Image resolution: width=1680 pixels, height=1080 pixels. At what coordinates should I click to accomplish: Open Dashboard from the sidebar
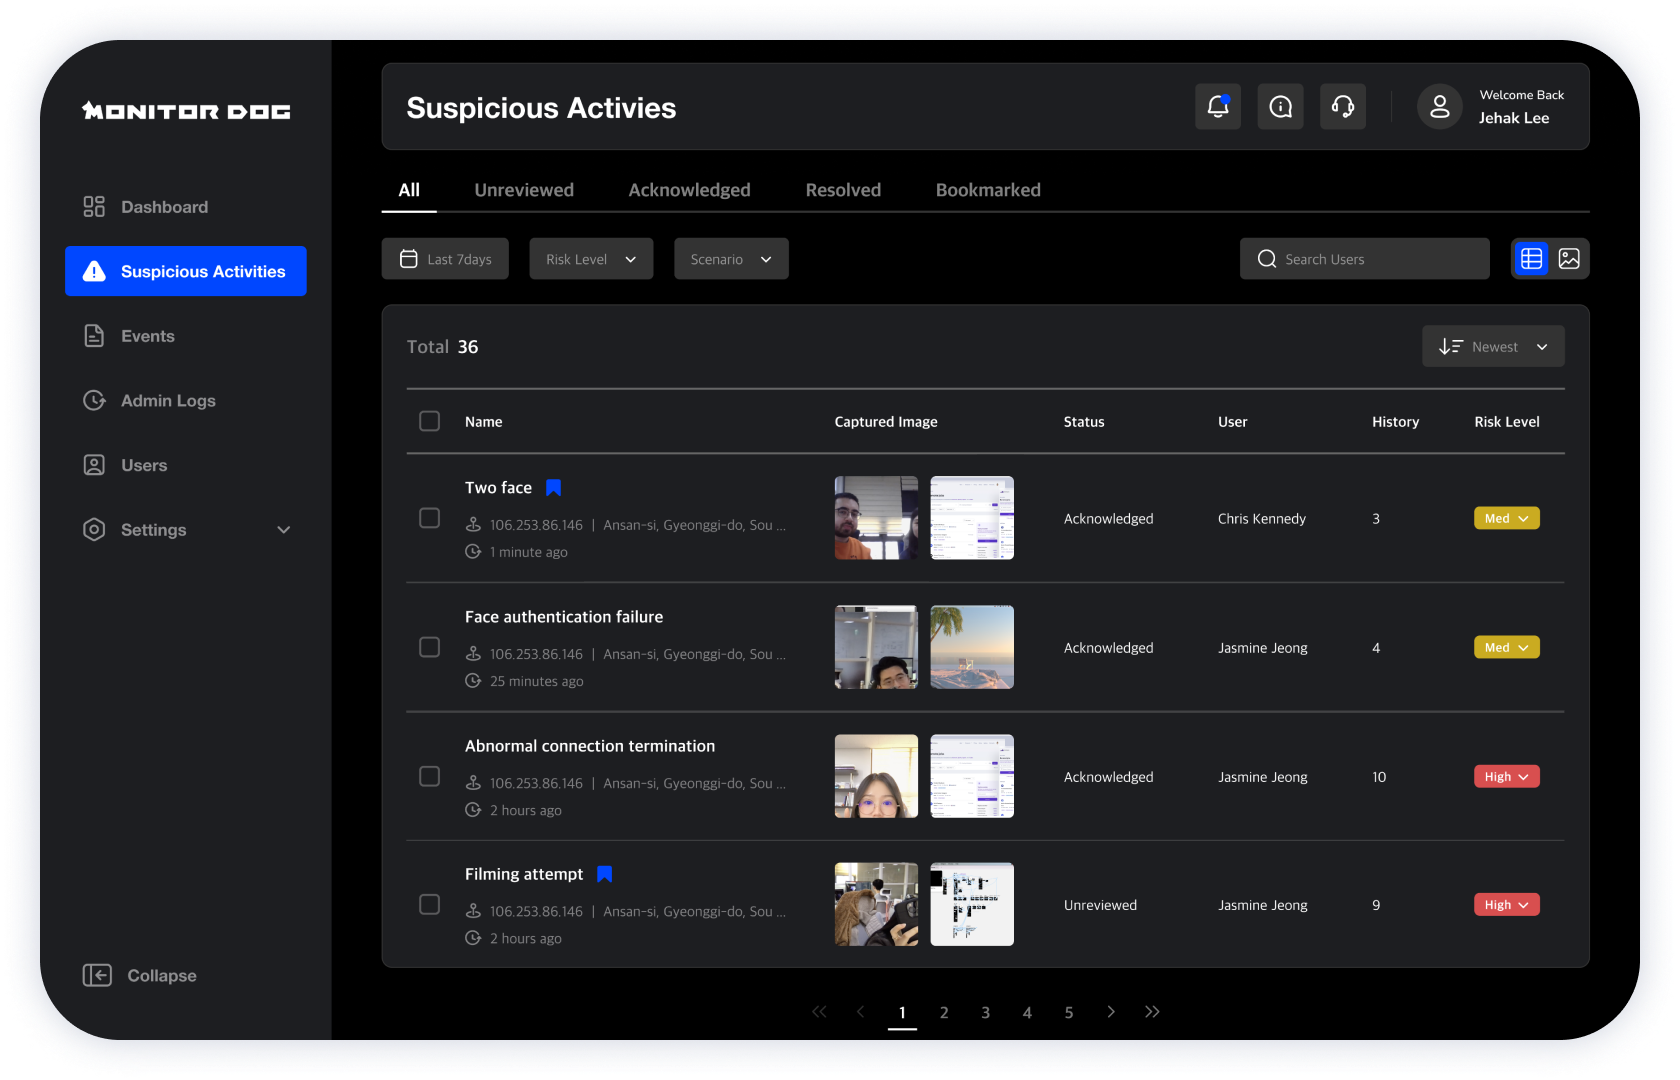click(164, 207)
